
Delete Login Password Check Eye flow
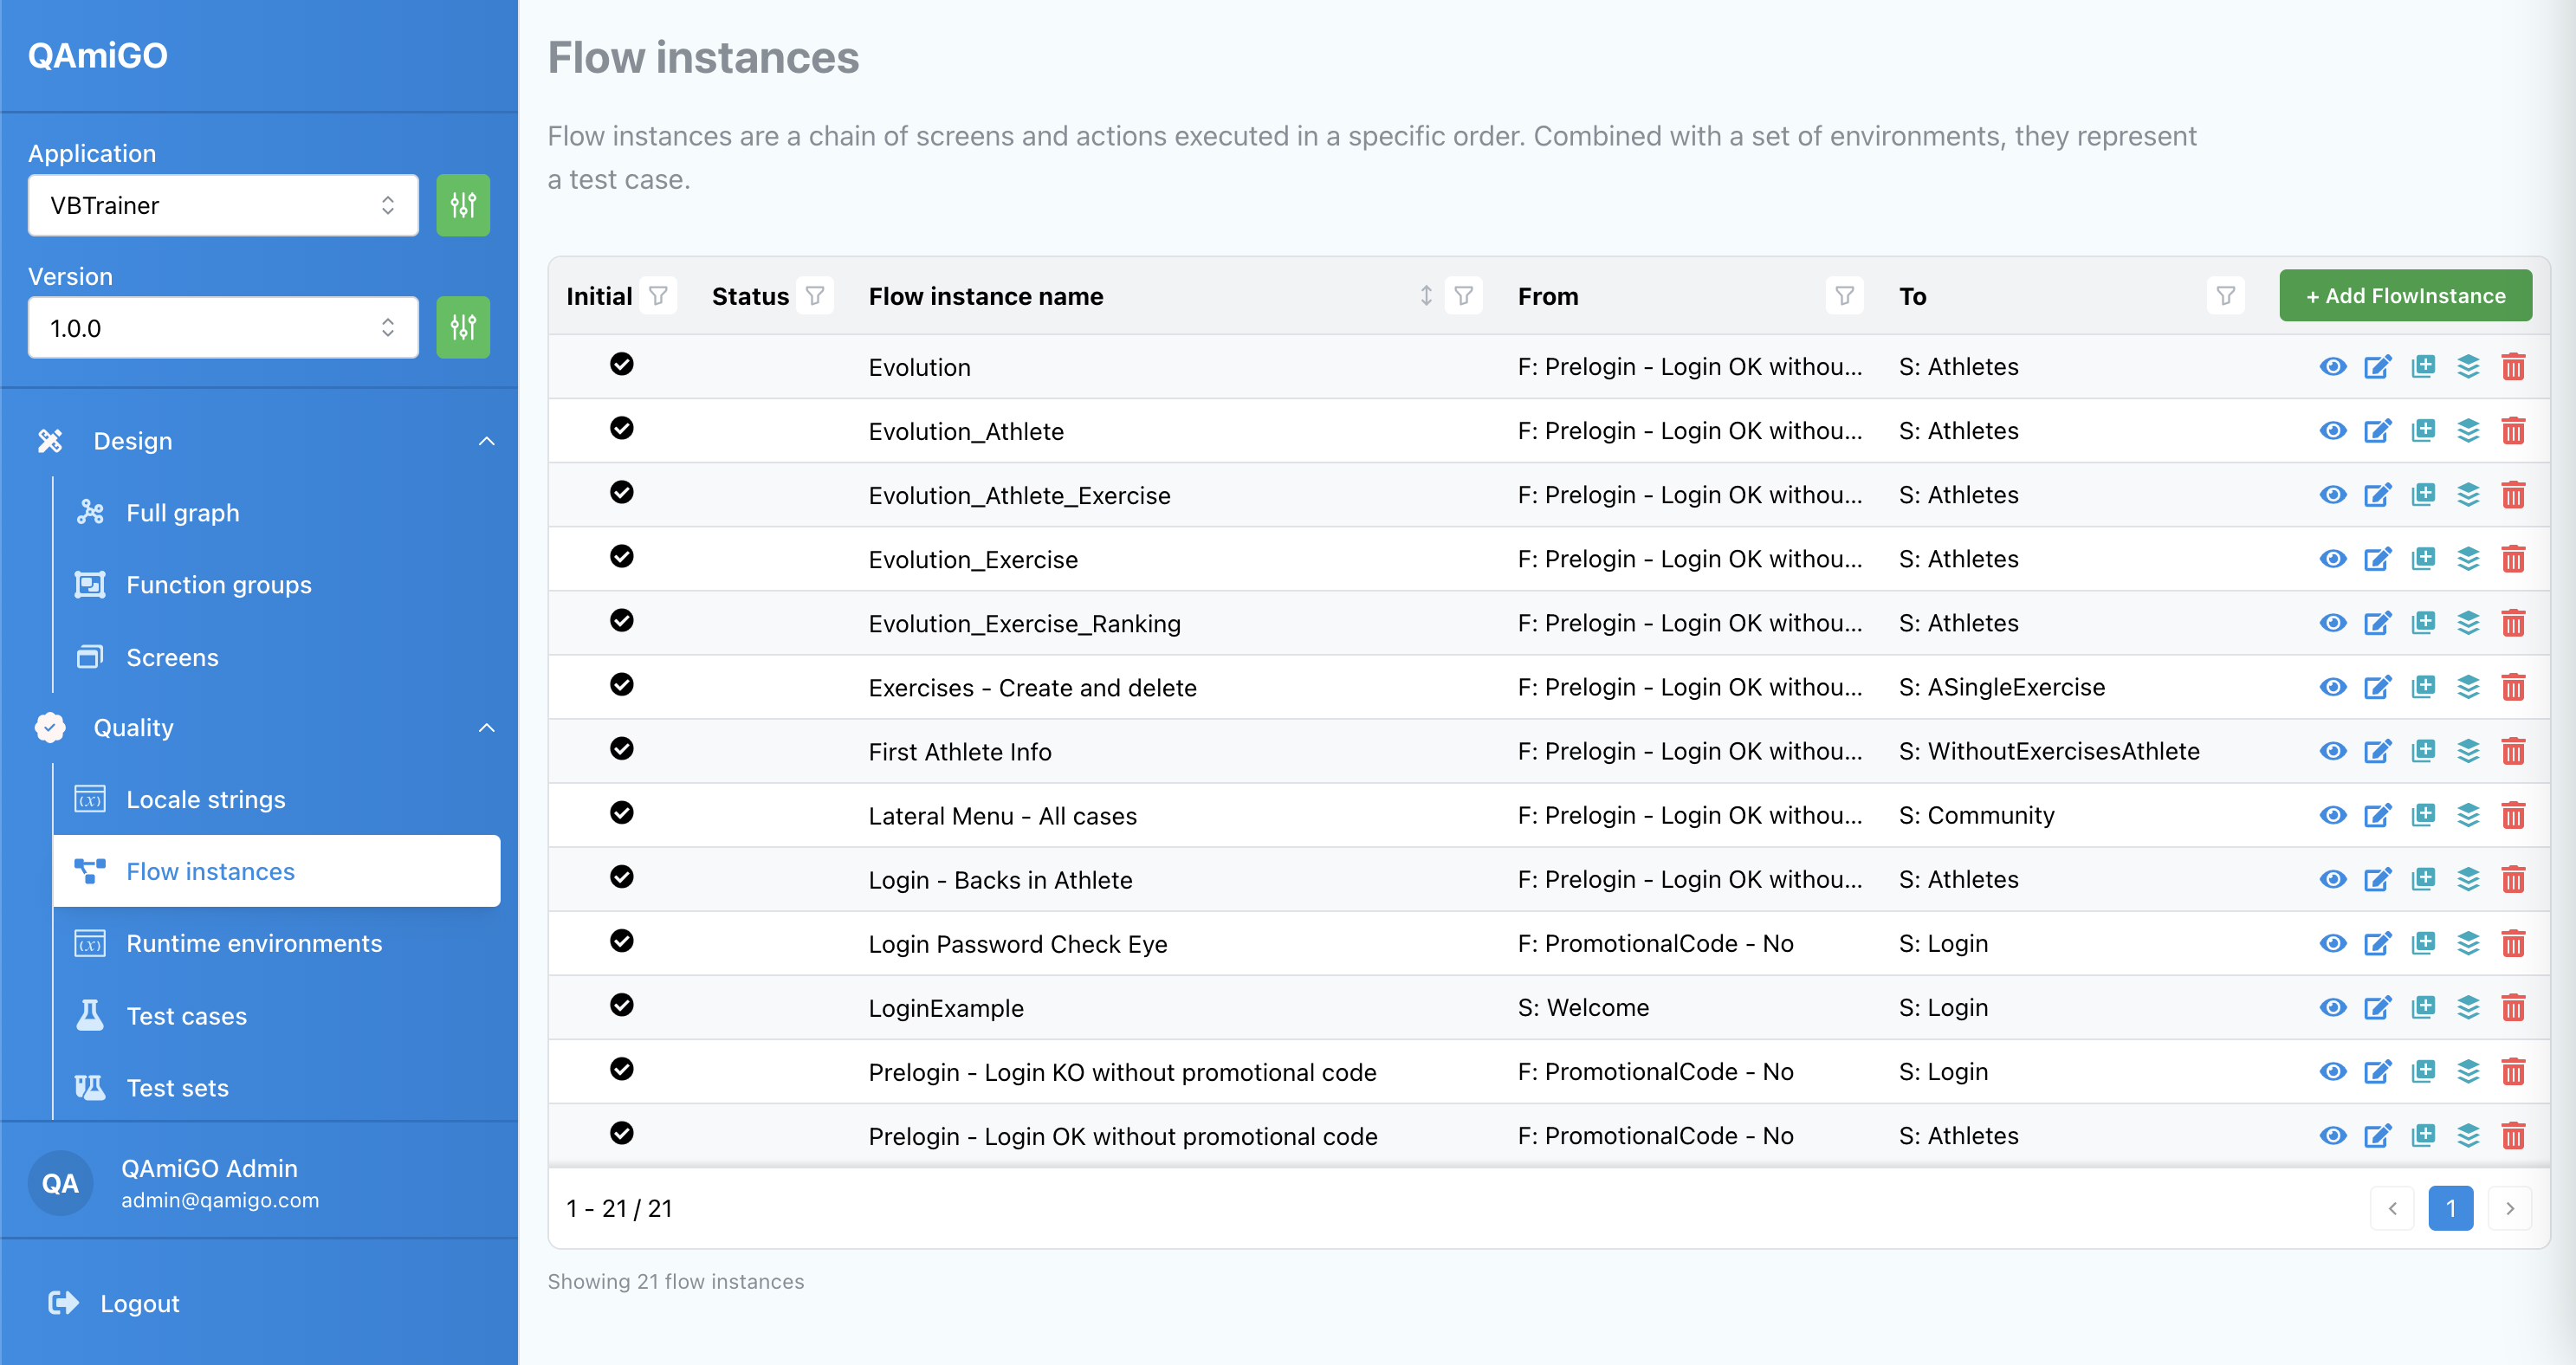pyautogui.click(x=2513, y=943)
